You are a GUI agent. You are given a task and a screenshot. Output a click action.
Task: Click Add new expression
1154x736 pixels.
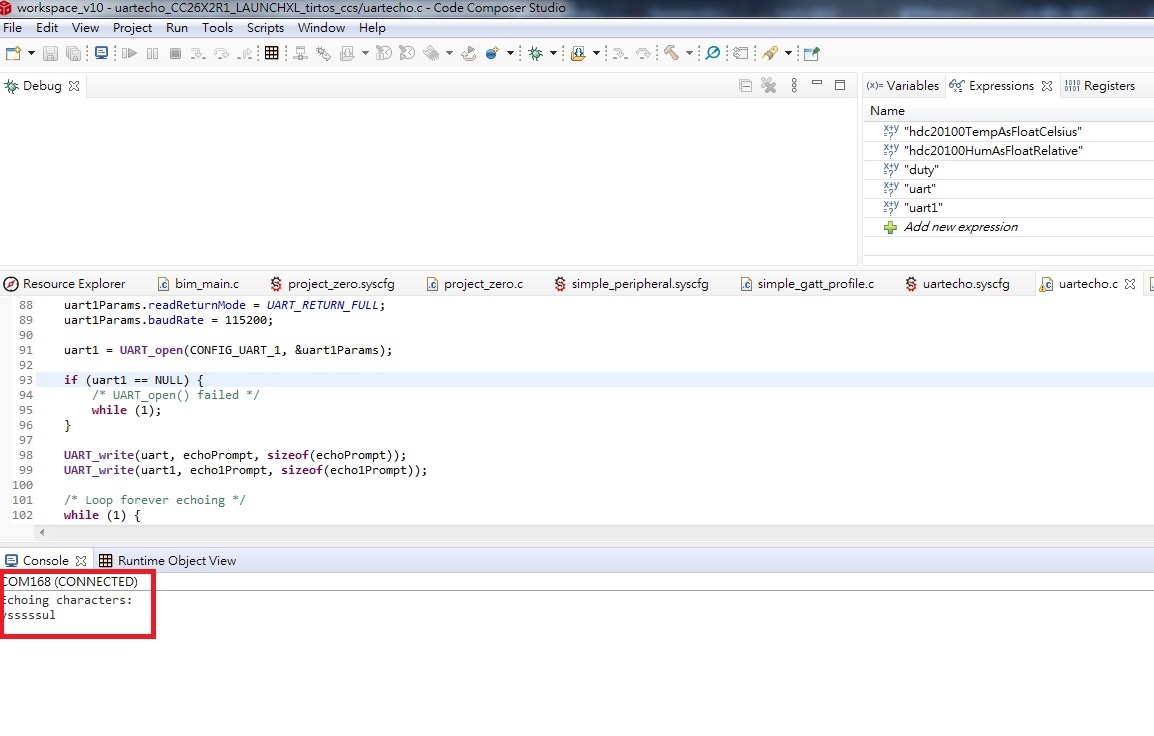tap(960, 227)
